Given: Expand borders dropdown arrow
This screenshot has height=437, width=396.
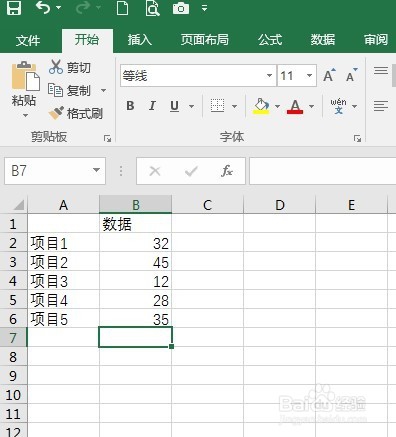Looking at the screenshot, I should click(234, 106).
